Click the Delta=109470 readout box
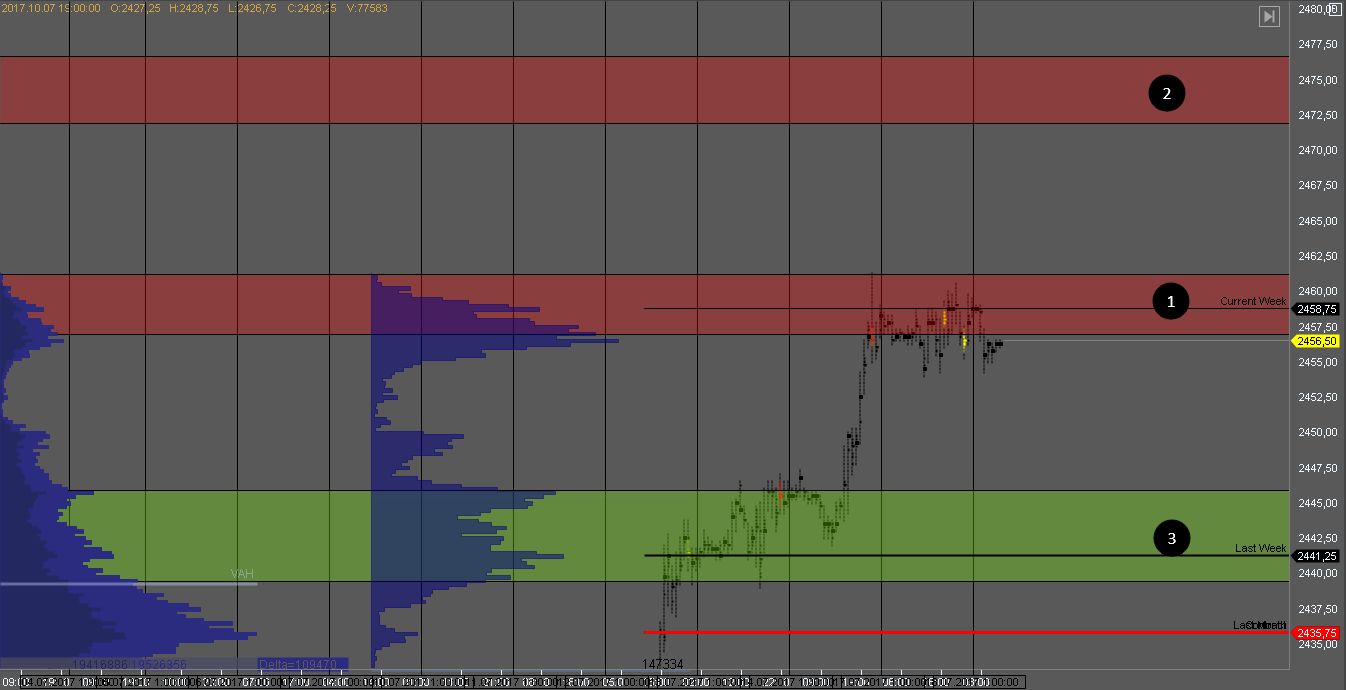 pos(302,663)
